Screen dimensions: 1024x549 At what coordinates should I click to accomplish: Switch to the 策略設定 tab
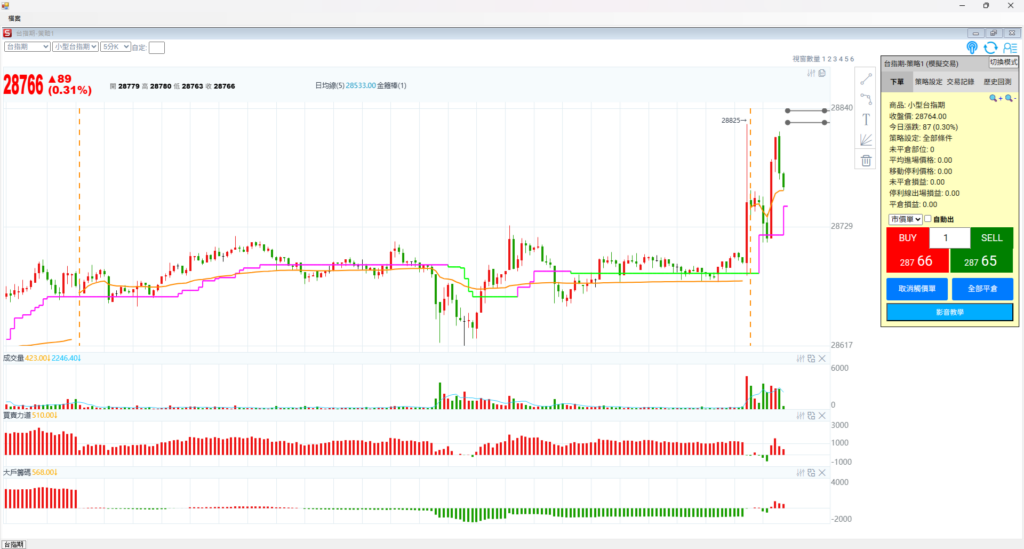click(x=929, y=82)
